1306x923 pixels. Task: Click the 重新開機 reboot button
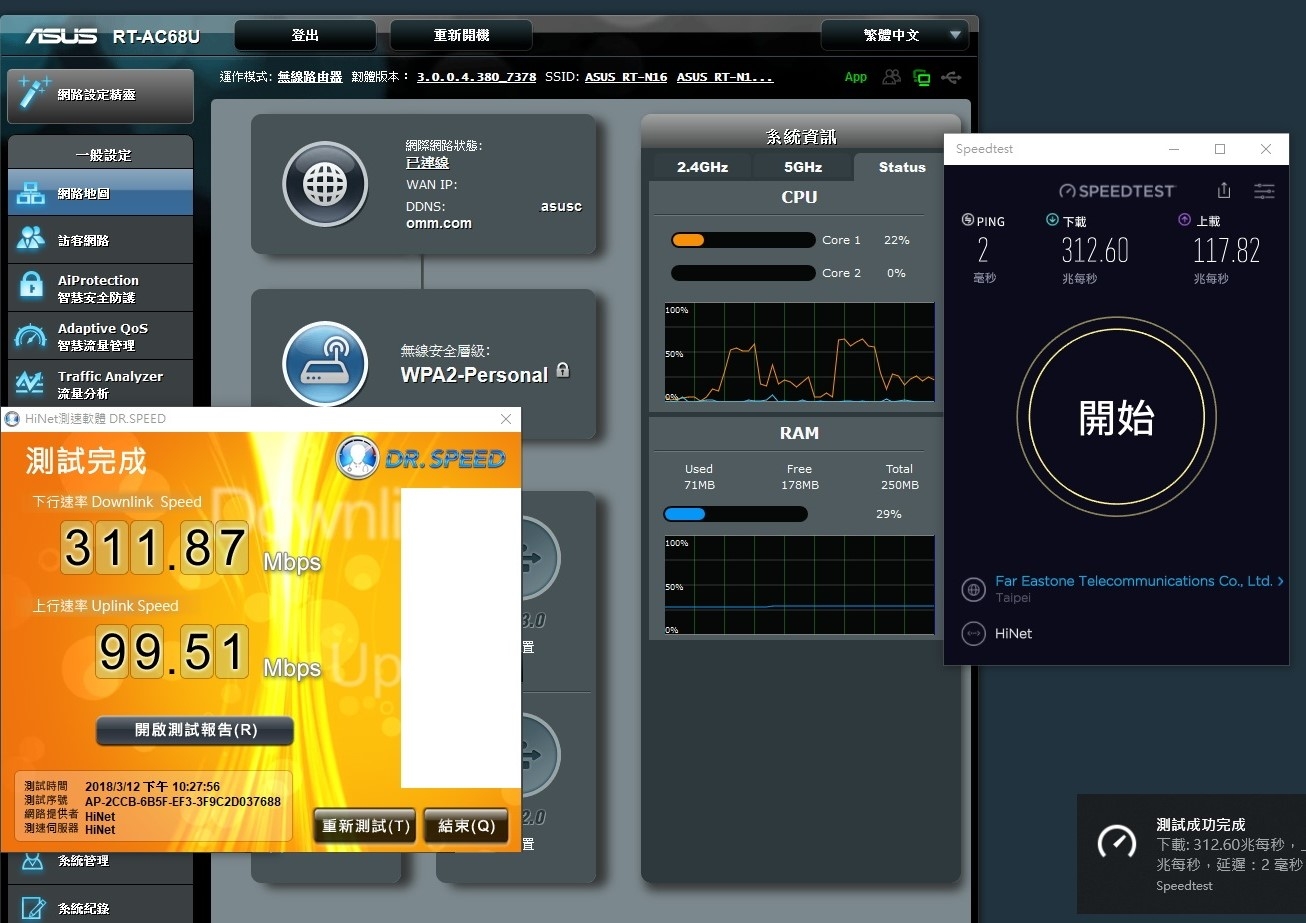(x=461, y=35)
